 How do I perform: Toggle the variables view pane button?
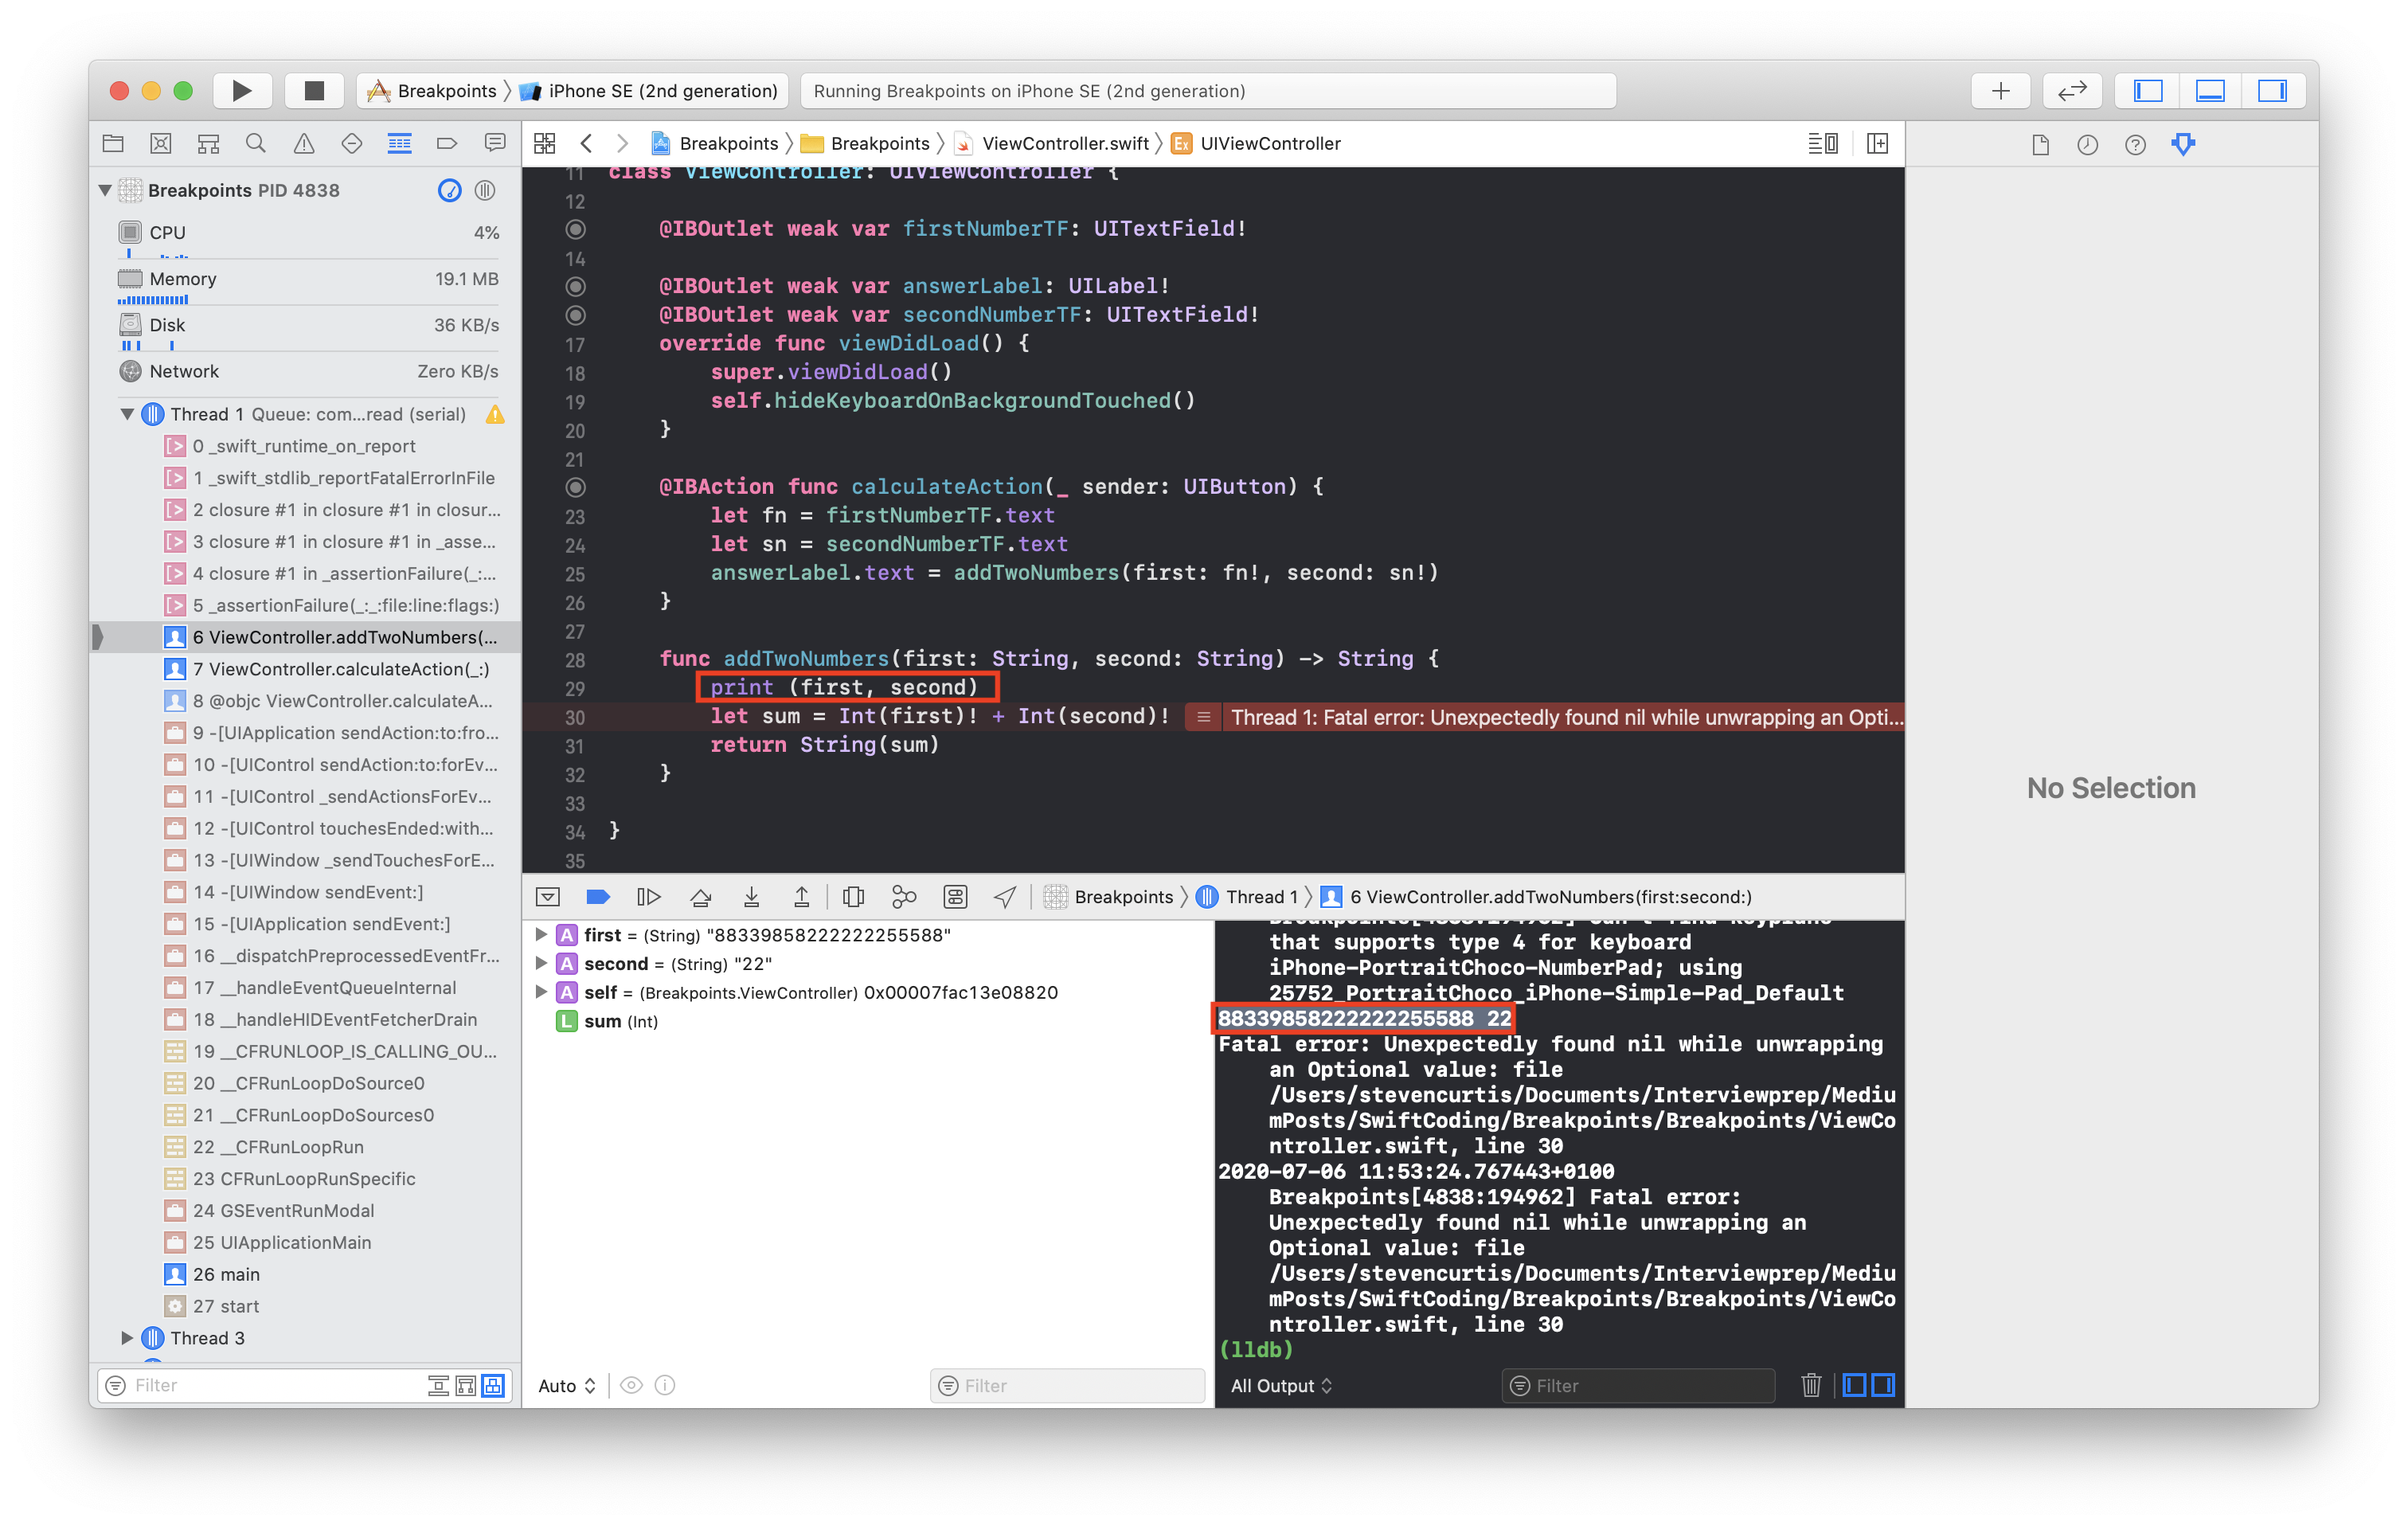[x=1854, y=1386]
